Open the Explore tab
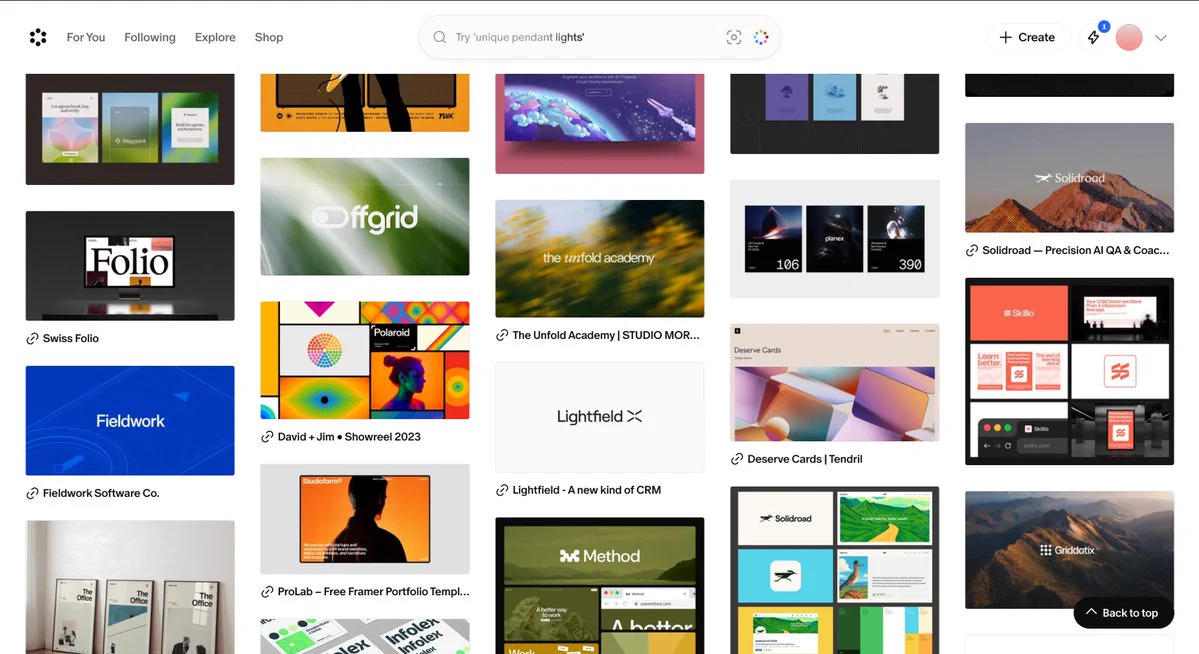Image resolution: width=1199 pixels, height=654 pixels. (x=215, y=37)
